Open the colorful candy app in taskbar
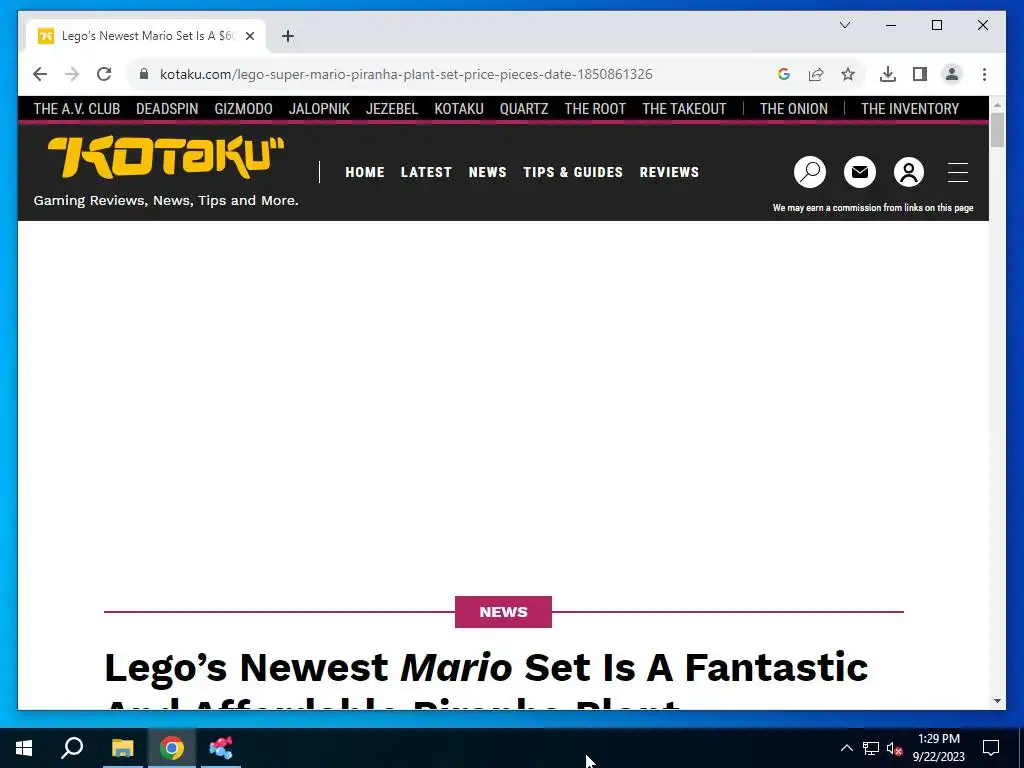 (221, 748)
